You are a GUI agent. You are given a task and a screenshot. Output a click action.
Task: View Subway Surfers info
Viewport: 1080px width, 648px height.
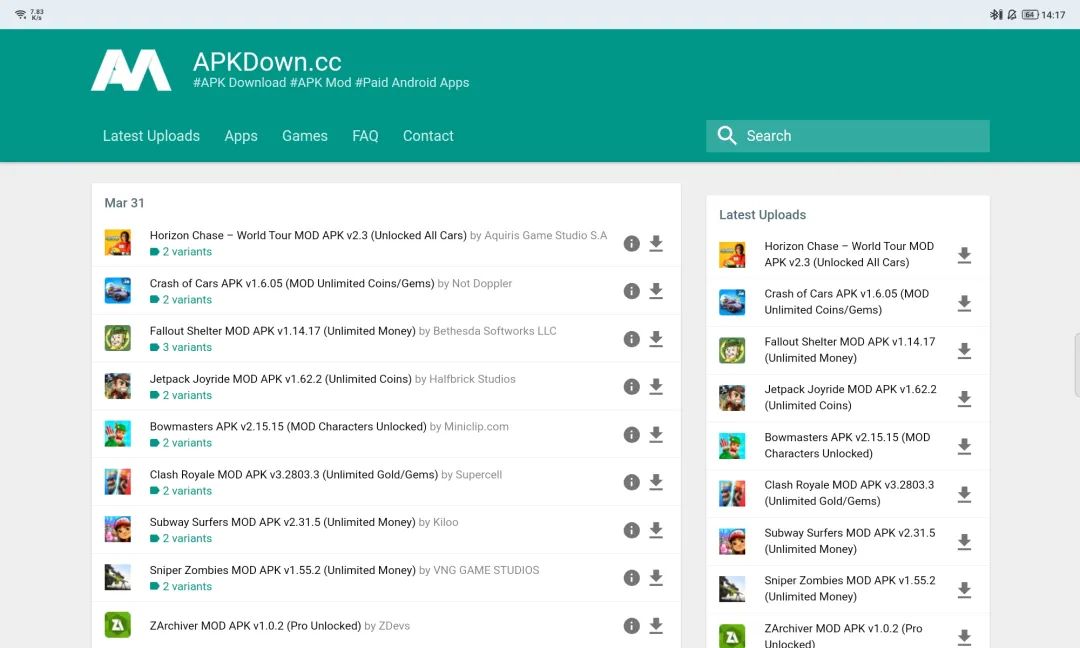[x=632, y=530]
